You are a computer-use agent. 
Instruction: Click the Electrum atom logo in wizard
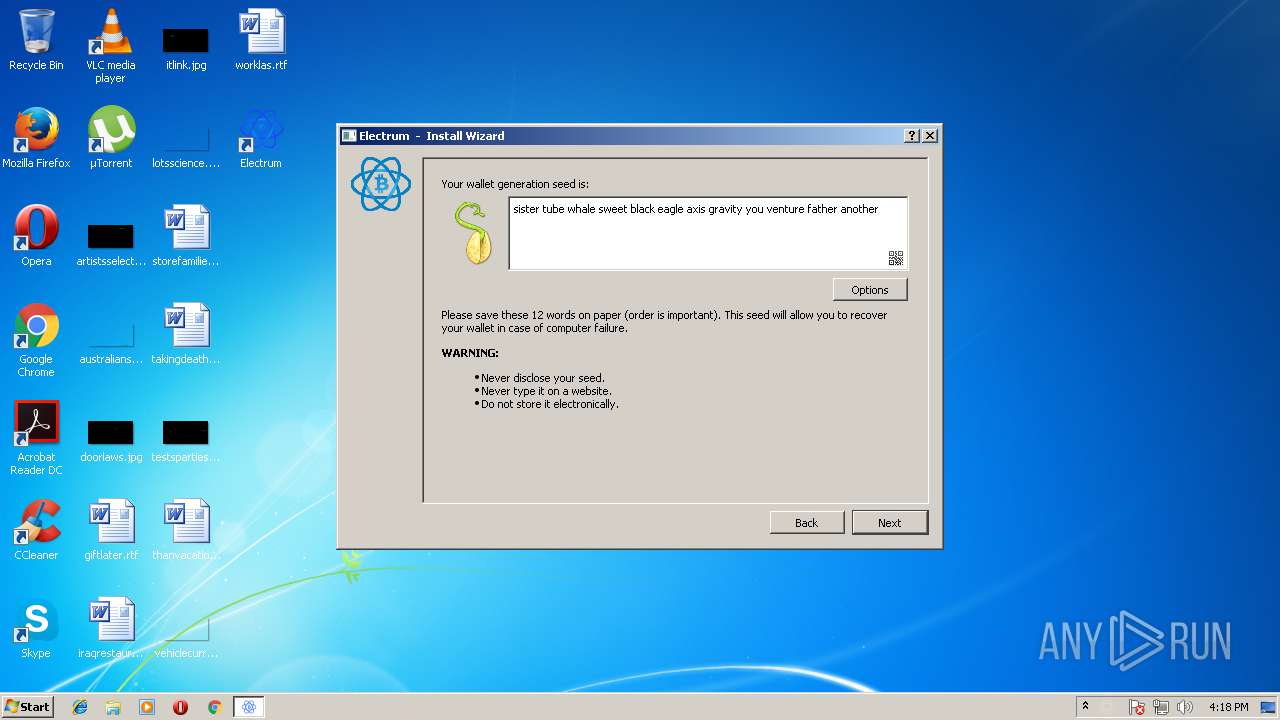pyautogui.click(x=380, y=184)
